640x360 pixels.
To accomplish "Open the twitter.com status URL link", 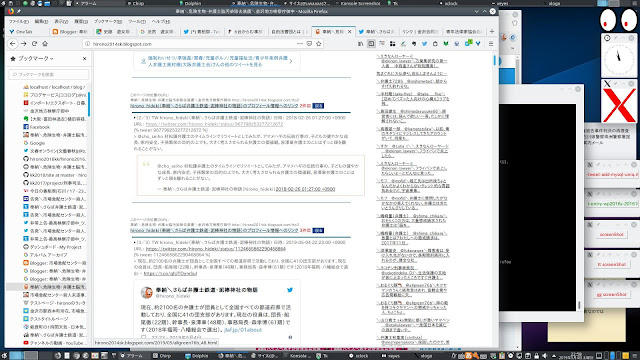I will (216, 249).
